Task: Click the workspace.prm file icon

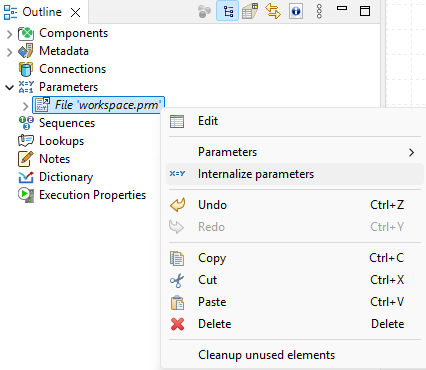Action: [42, 105]
